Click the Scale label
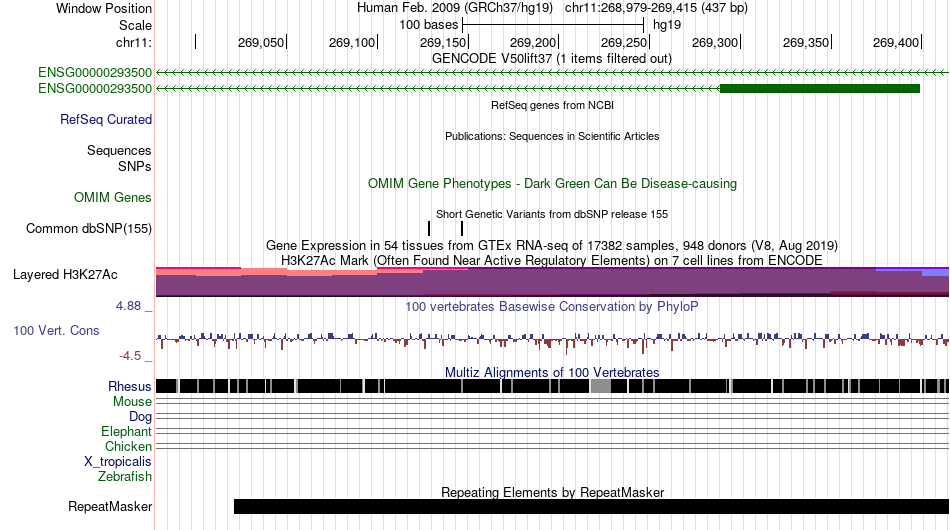The image size is (950, 530). (135, 25)
